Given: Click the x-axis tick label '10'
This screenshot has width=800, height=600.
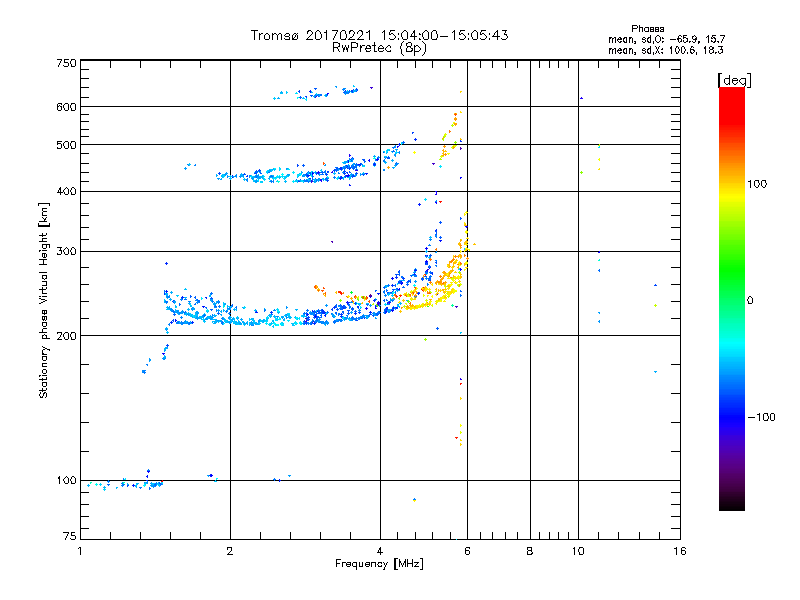Looking at the screenshot, I should click(578, 551).
